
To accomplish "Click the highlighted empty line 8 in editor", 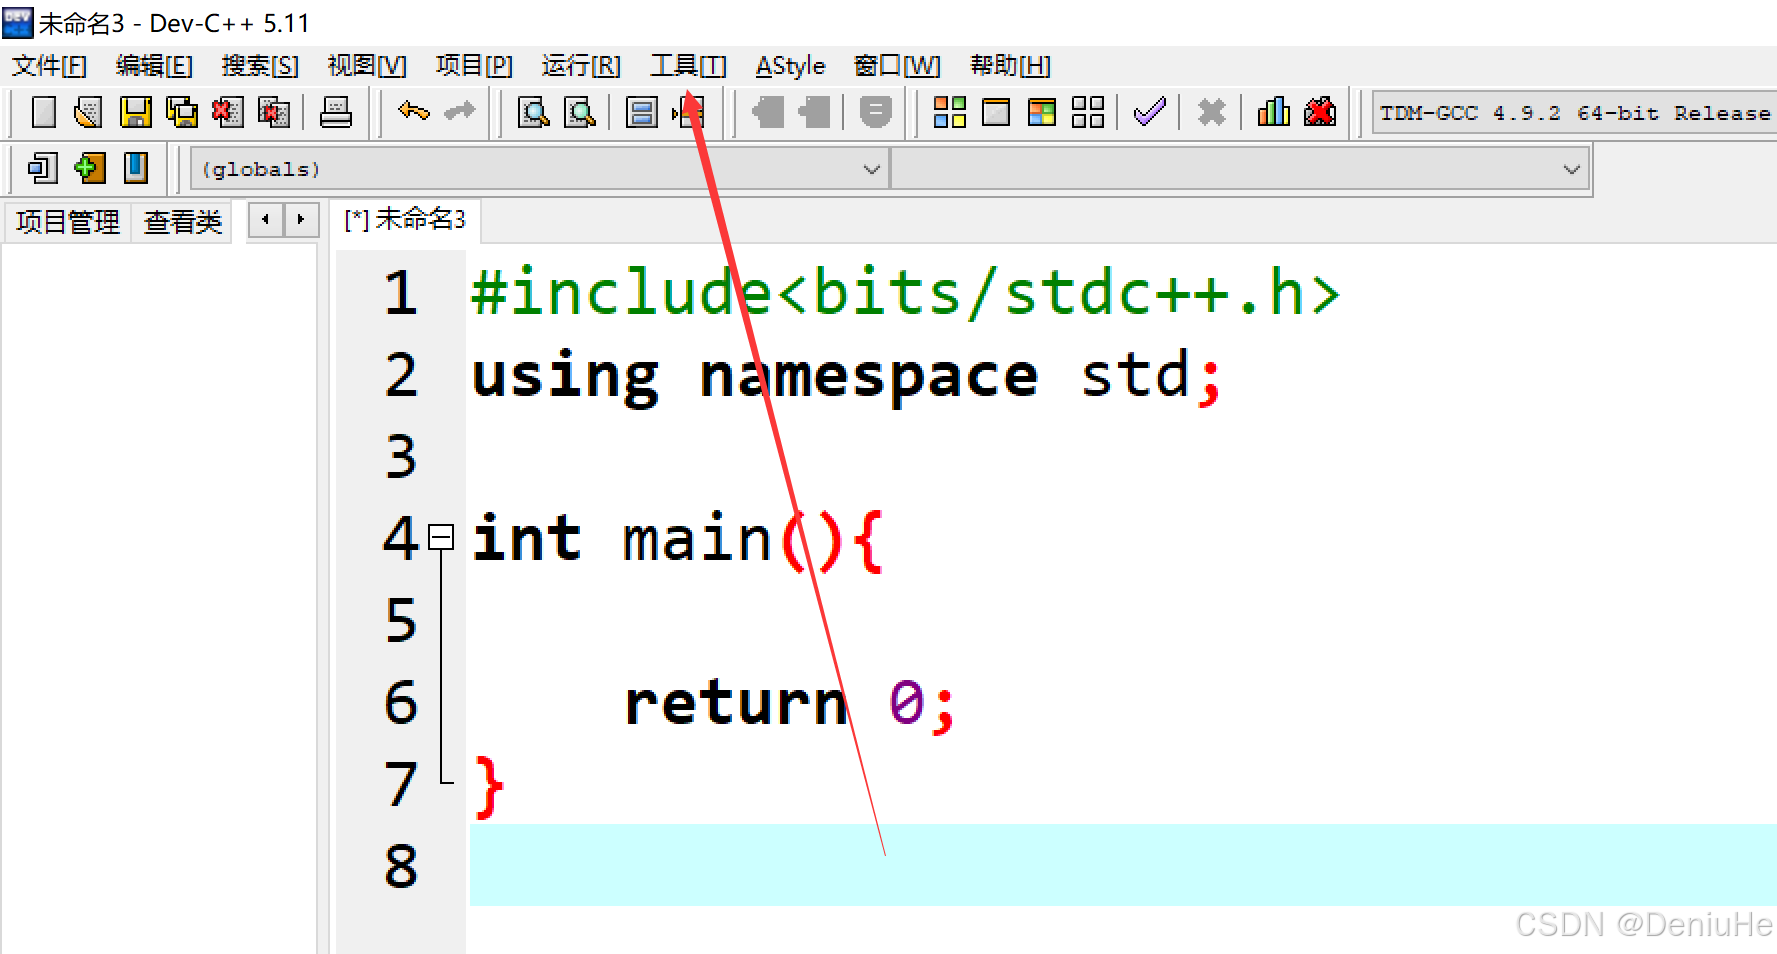I will 1122,865.
